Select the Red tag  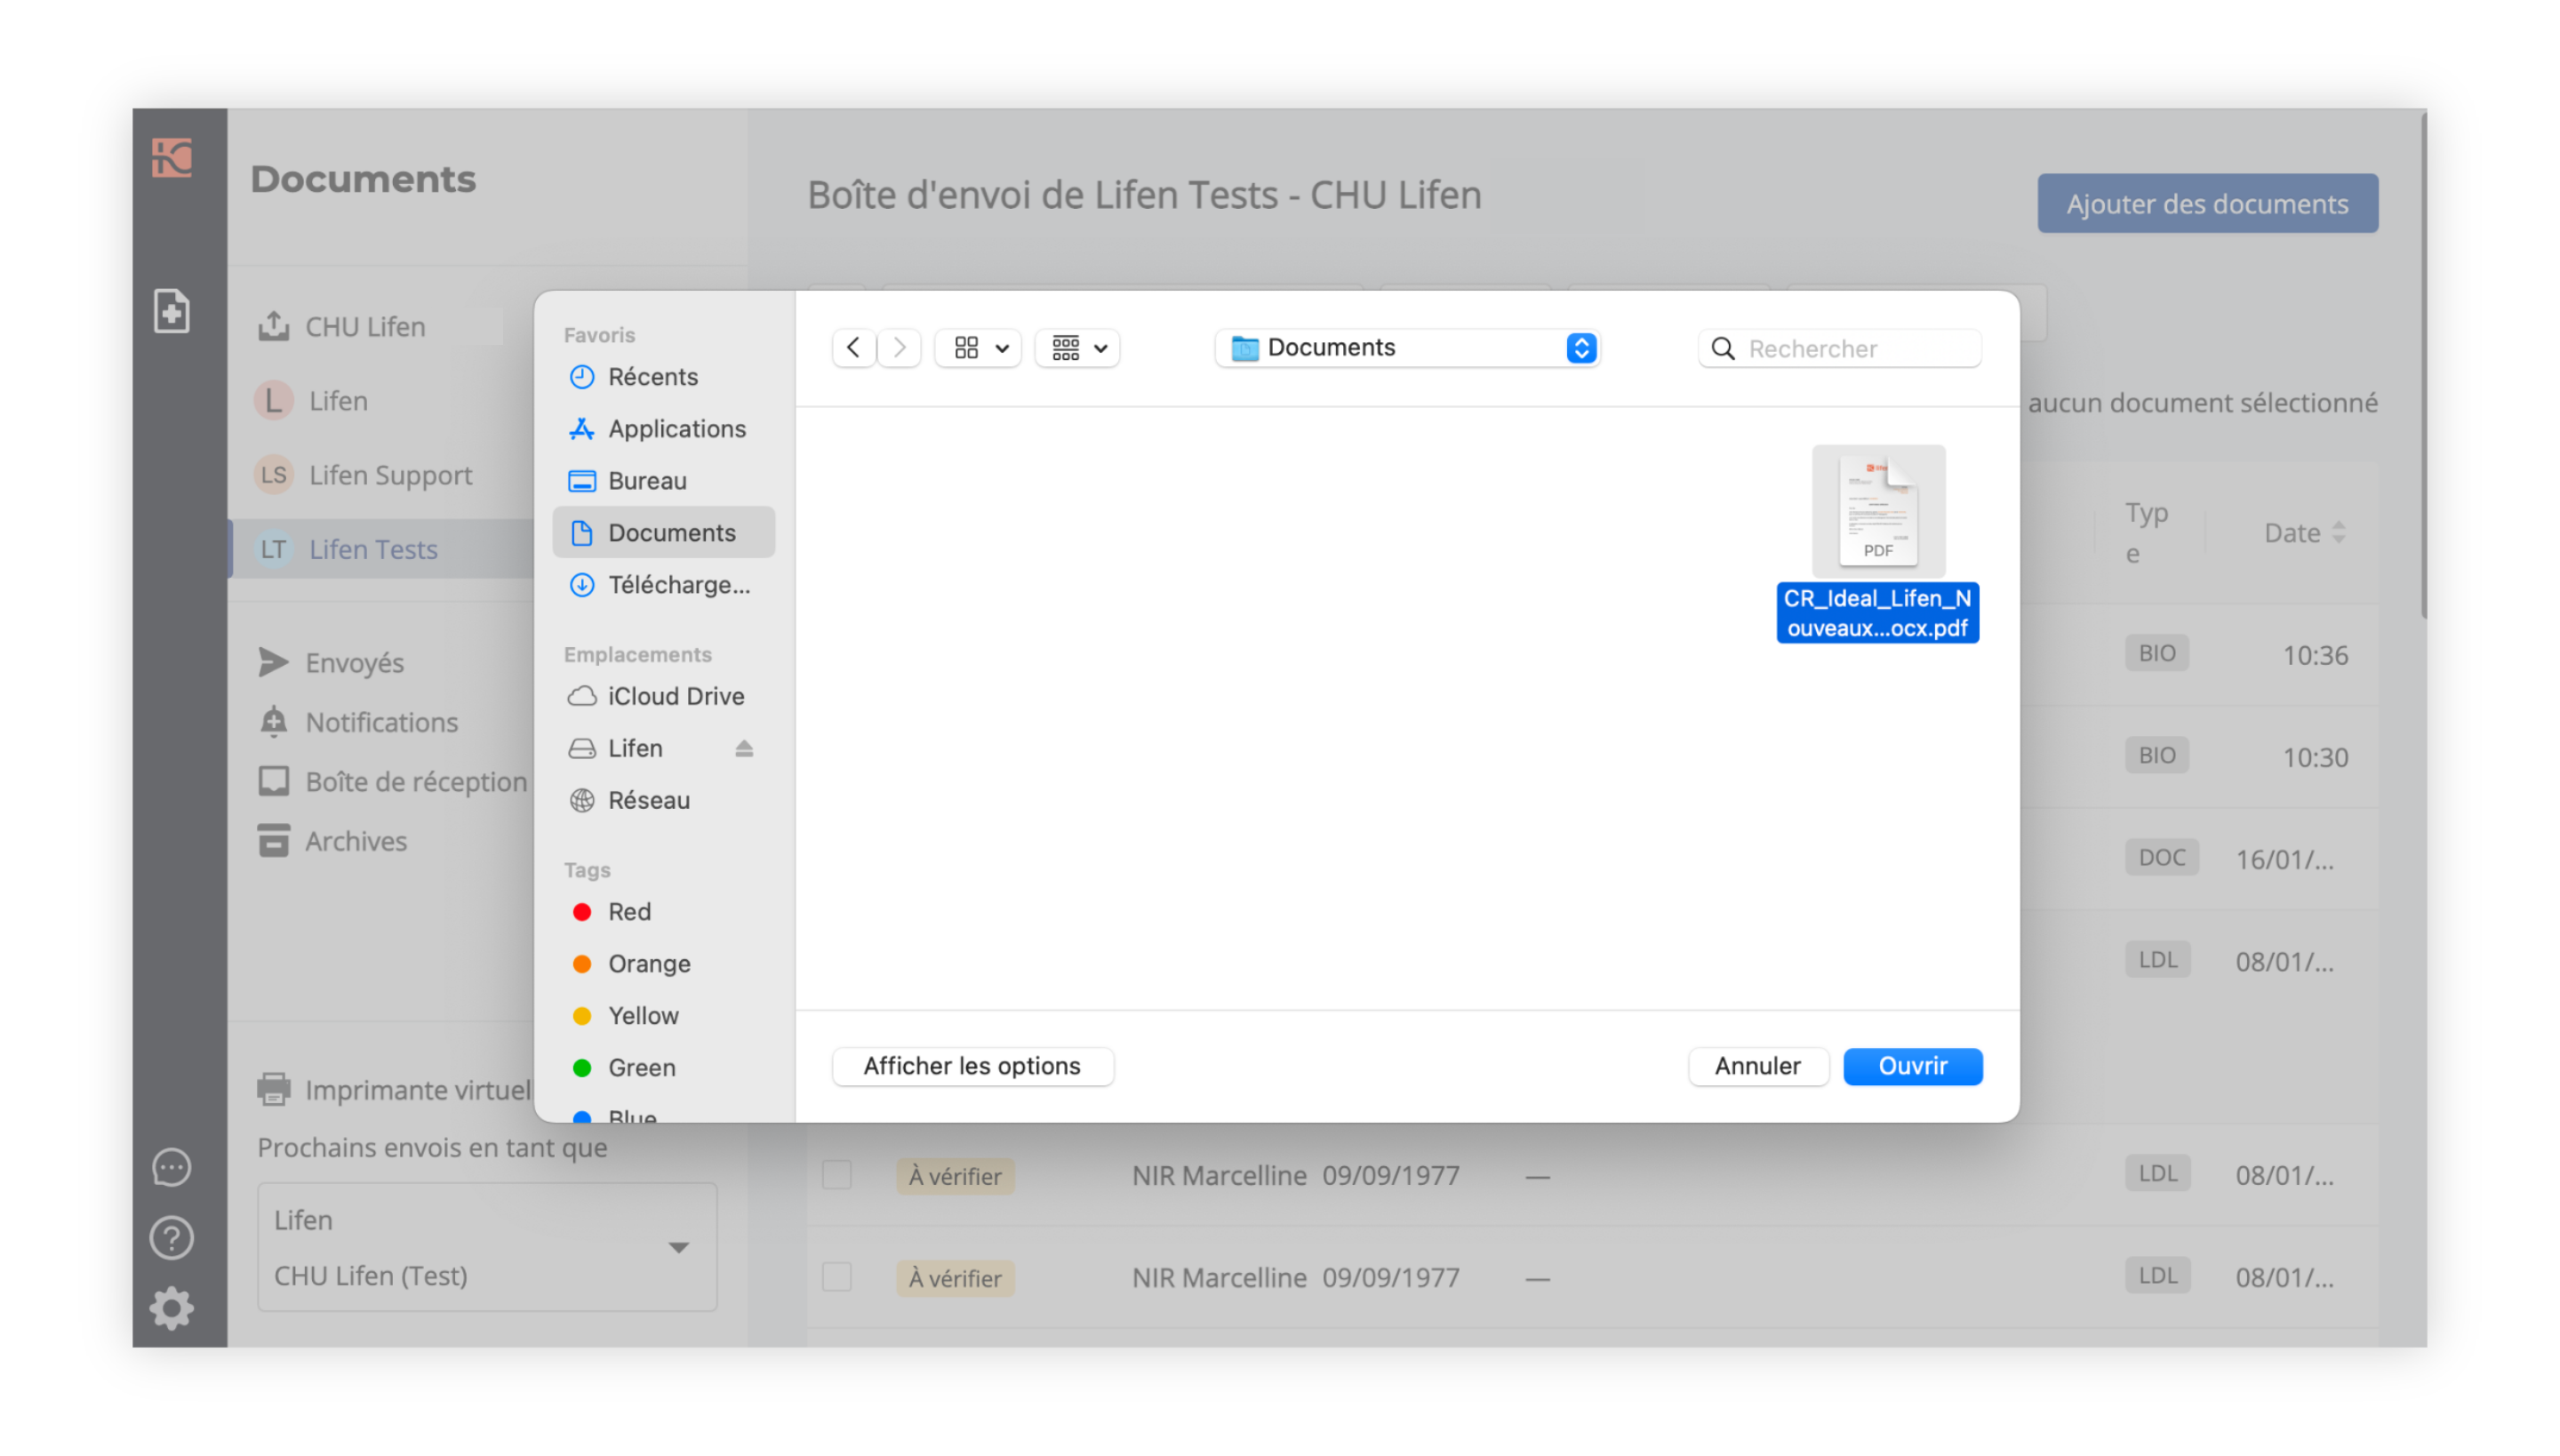pyautogui.click(x=664, y=911)
